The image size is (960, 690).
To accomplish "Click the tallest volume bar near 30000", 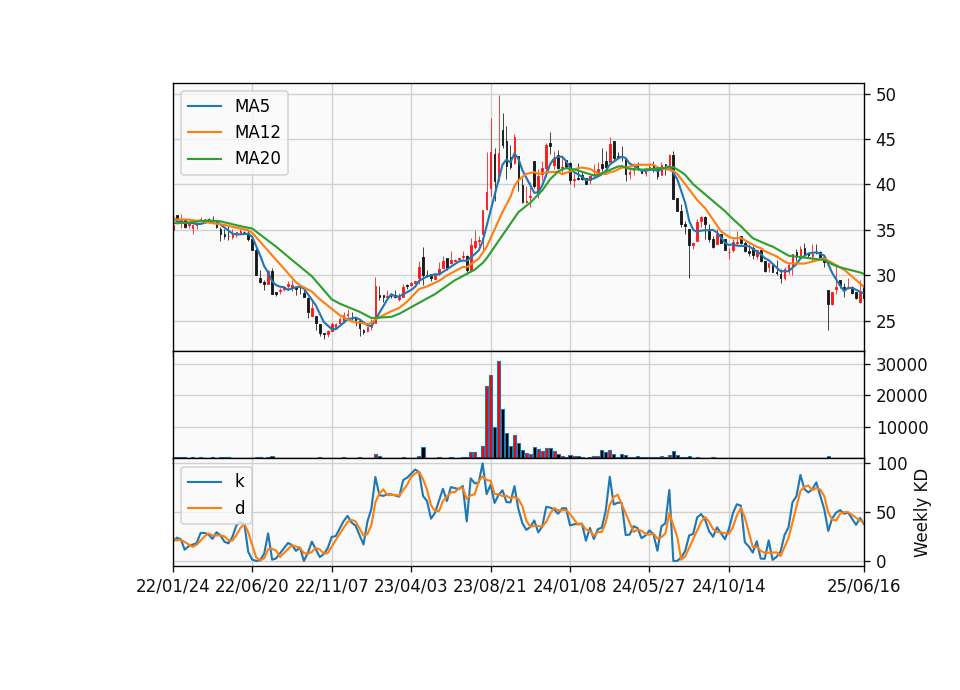I will point(499,410).
